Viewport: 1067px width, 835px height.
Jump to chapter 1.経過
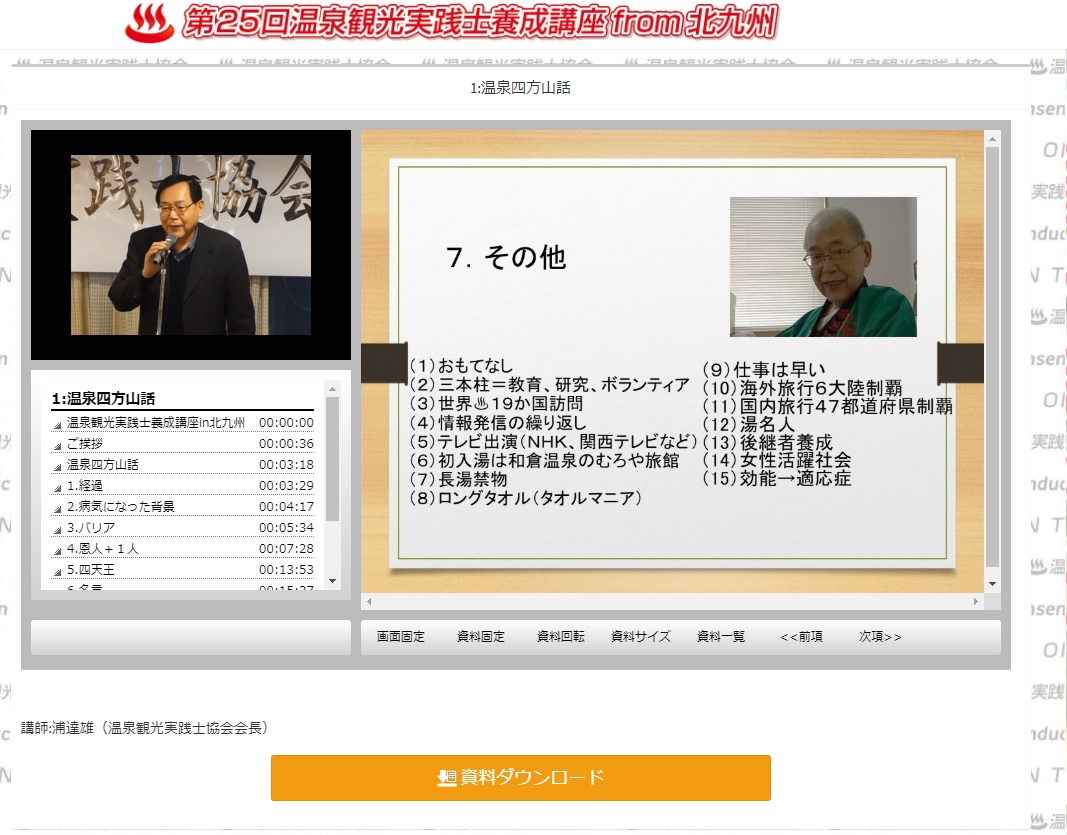[x=84, y=486]
